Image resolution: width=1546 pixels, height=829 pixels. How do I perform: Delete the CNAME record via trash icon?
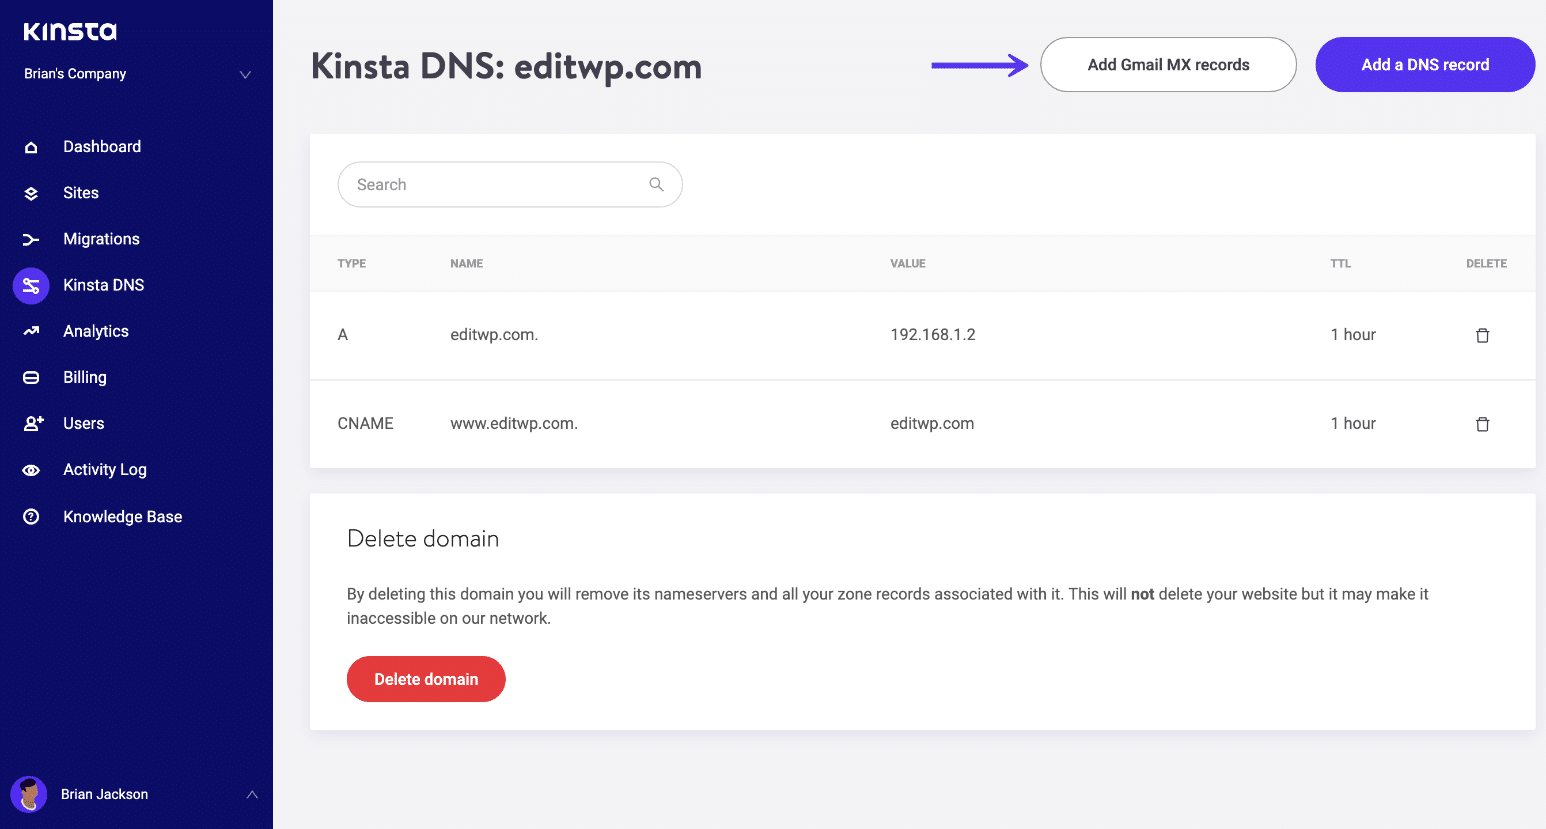tap(1482, 424)
